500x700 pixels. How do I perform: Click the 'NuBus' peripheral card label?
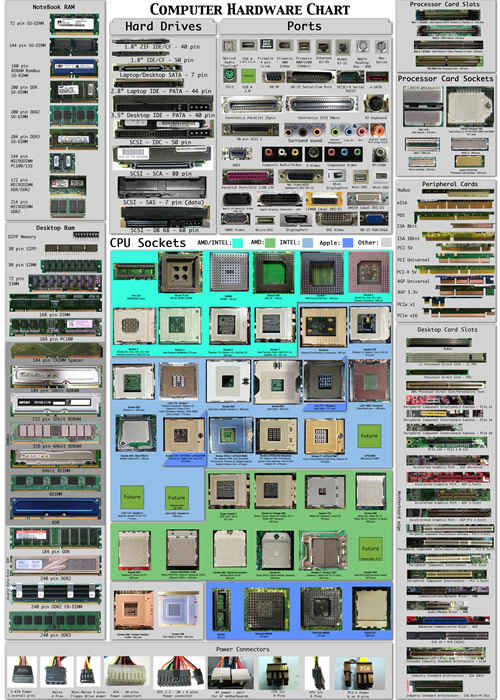[x=403, y=190]
